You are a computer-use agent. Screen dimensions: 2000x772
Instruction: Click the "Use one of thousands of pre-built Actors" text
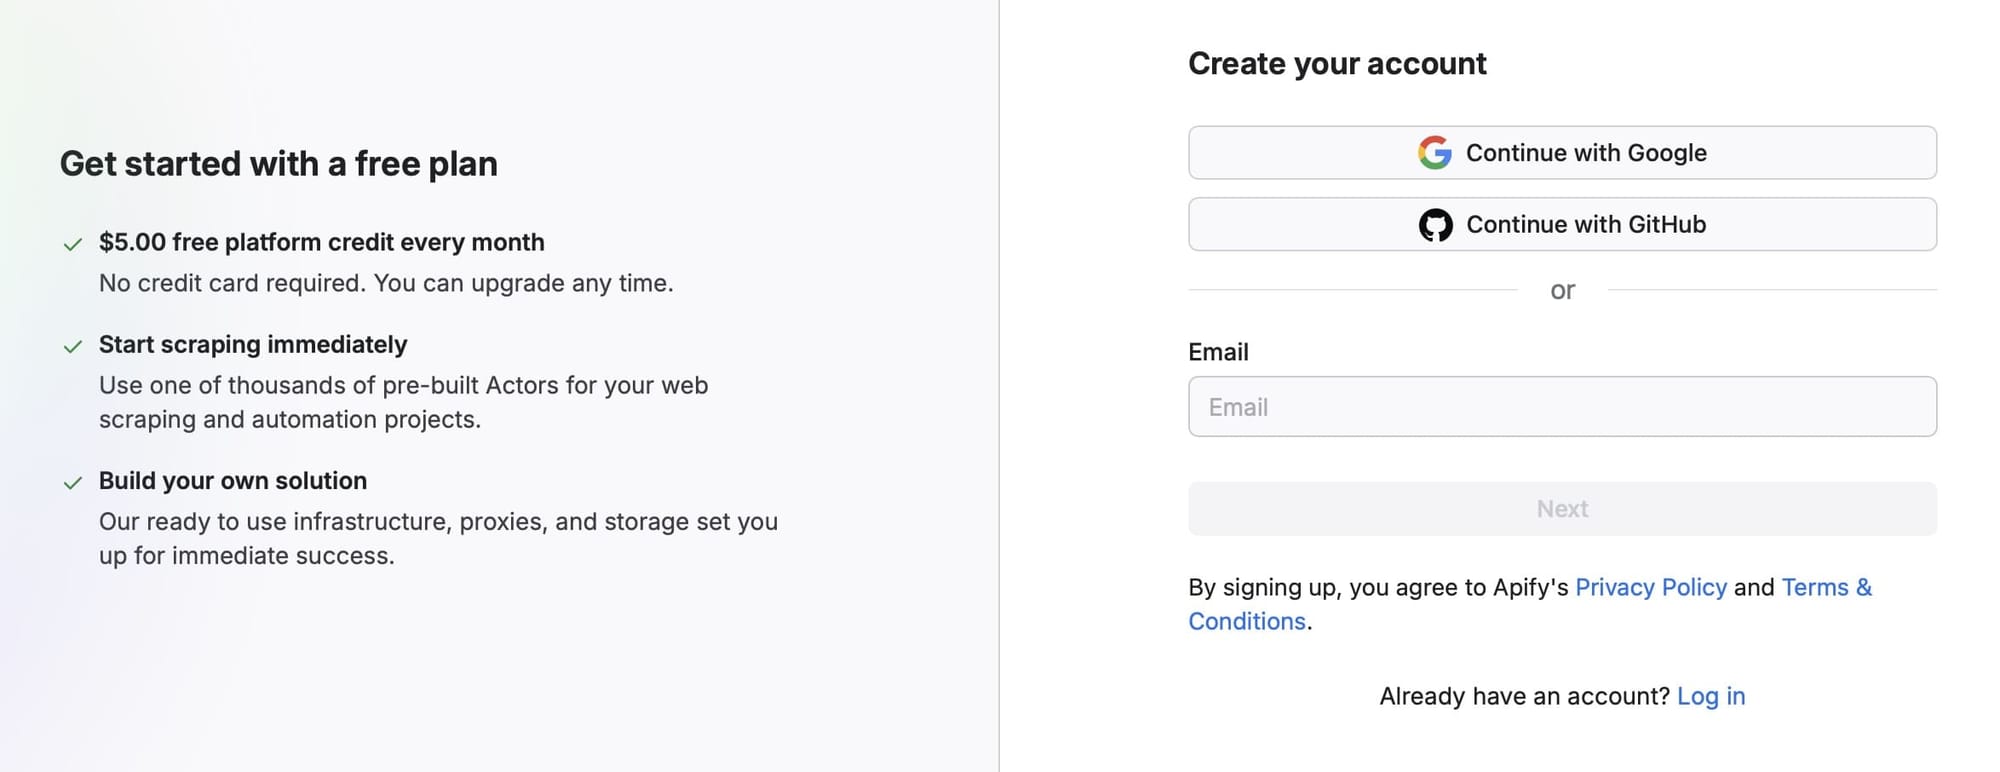pyautogui.click(x=404, y=385)
